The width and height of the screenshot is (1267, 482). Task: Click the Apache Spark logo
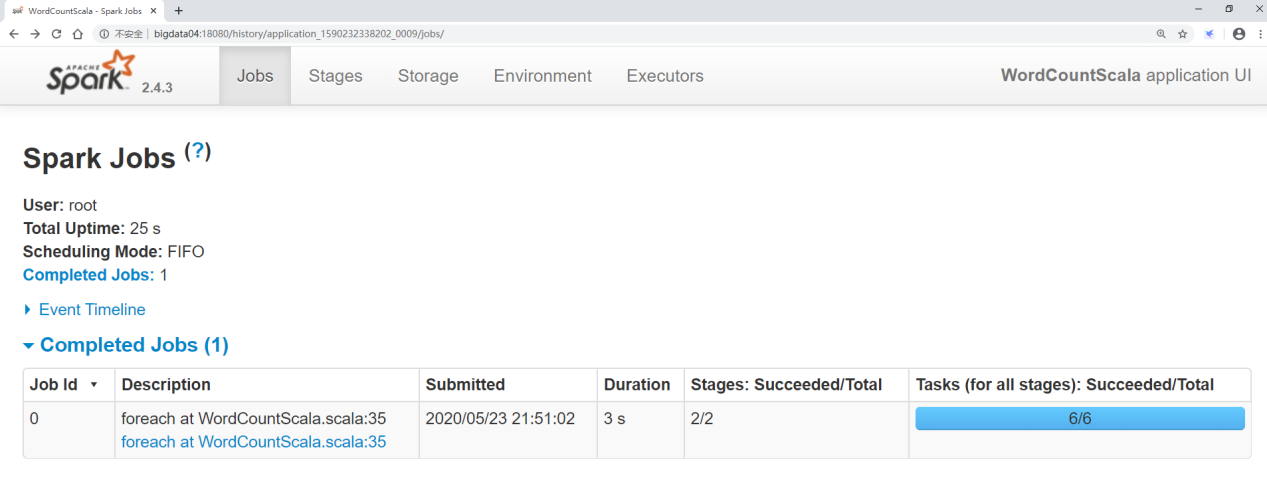pos(89,73)
